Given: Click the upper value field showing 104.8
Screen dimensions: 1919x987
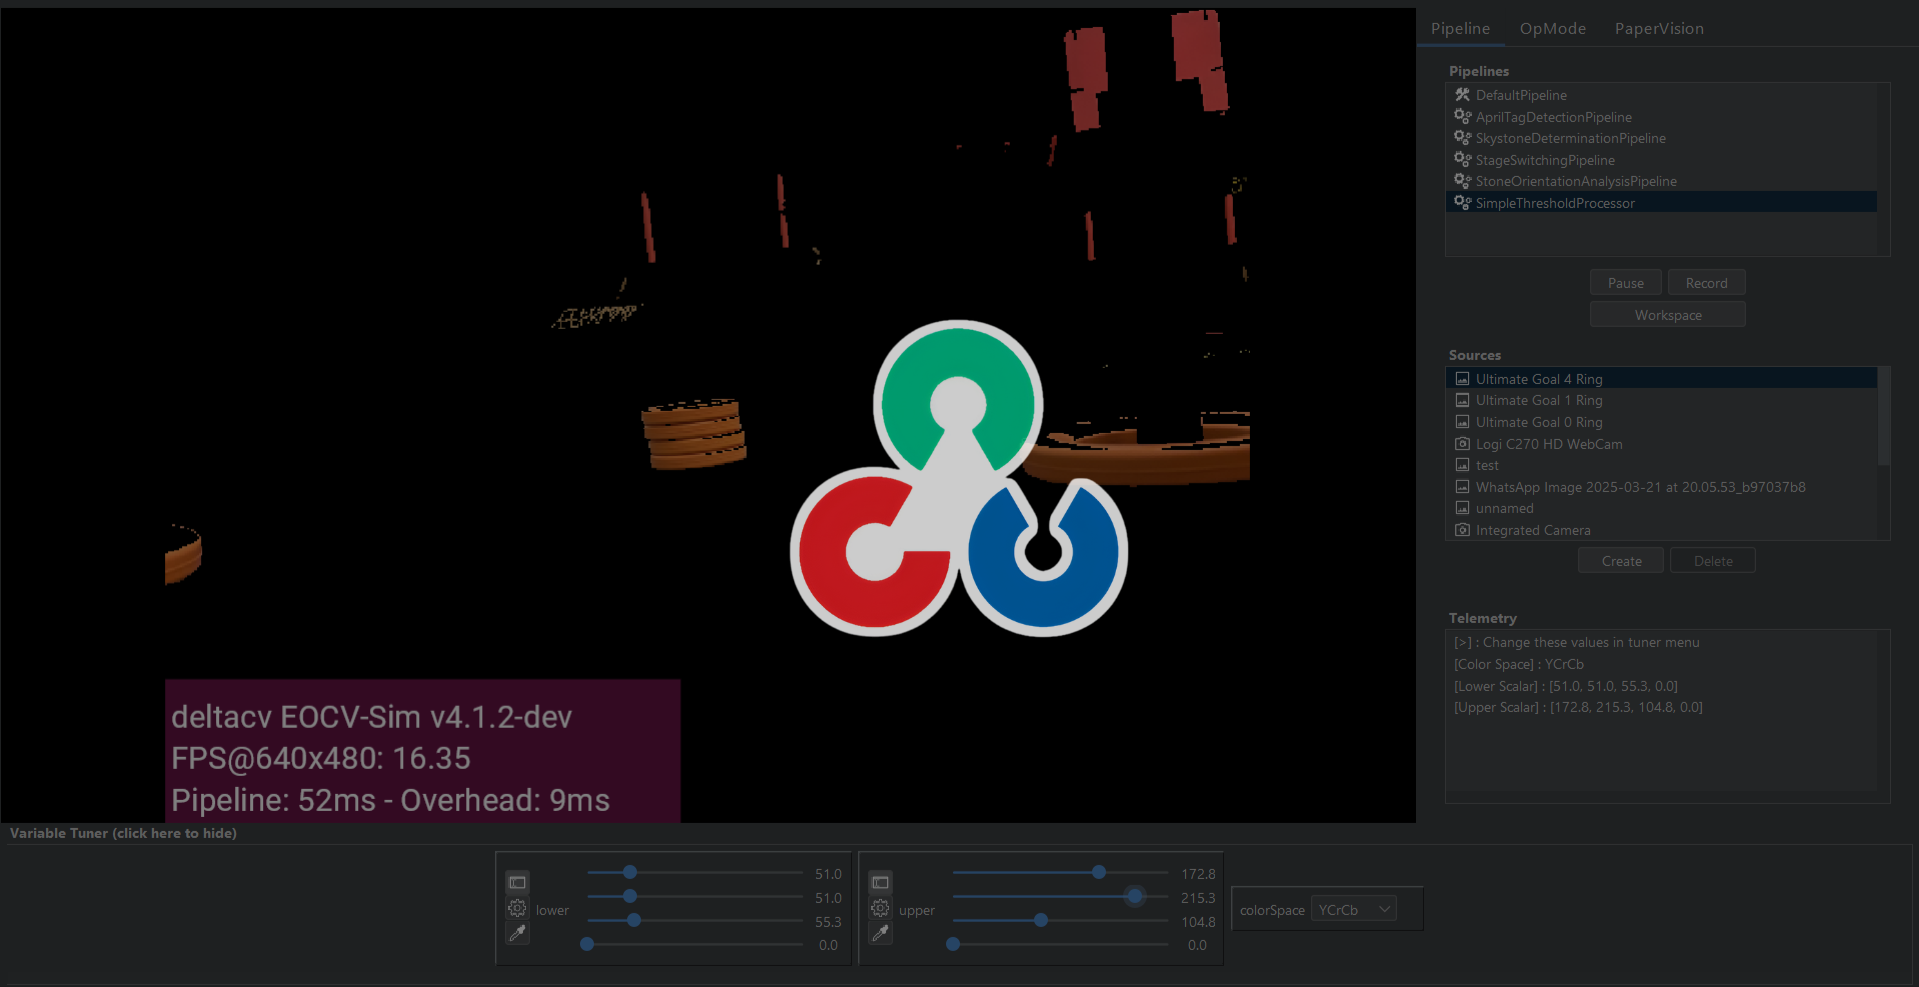Looking at the screenshot, I should click(1198, 922).
